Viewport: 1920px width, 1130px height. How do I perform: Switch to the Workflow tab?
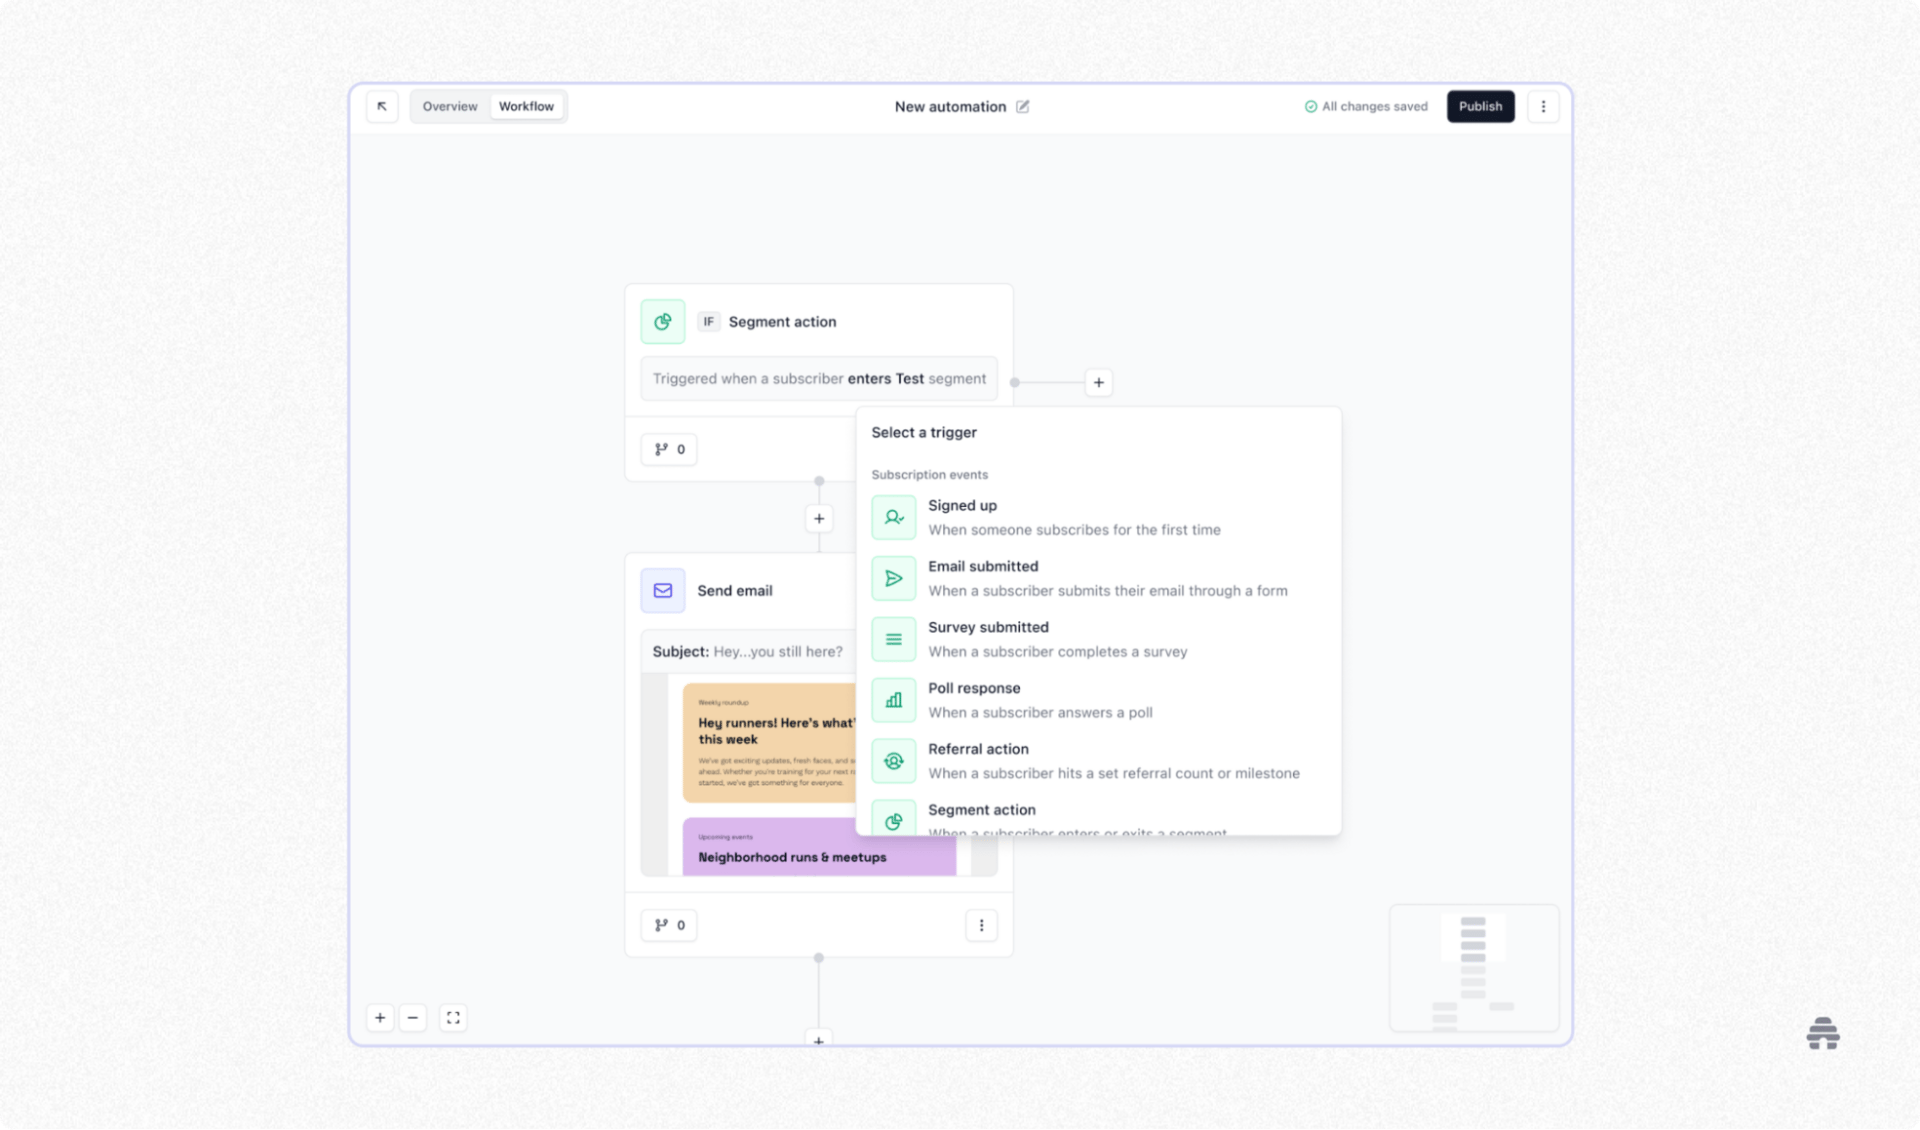pyautogui.click(x=526, y=106)
